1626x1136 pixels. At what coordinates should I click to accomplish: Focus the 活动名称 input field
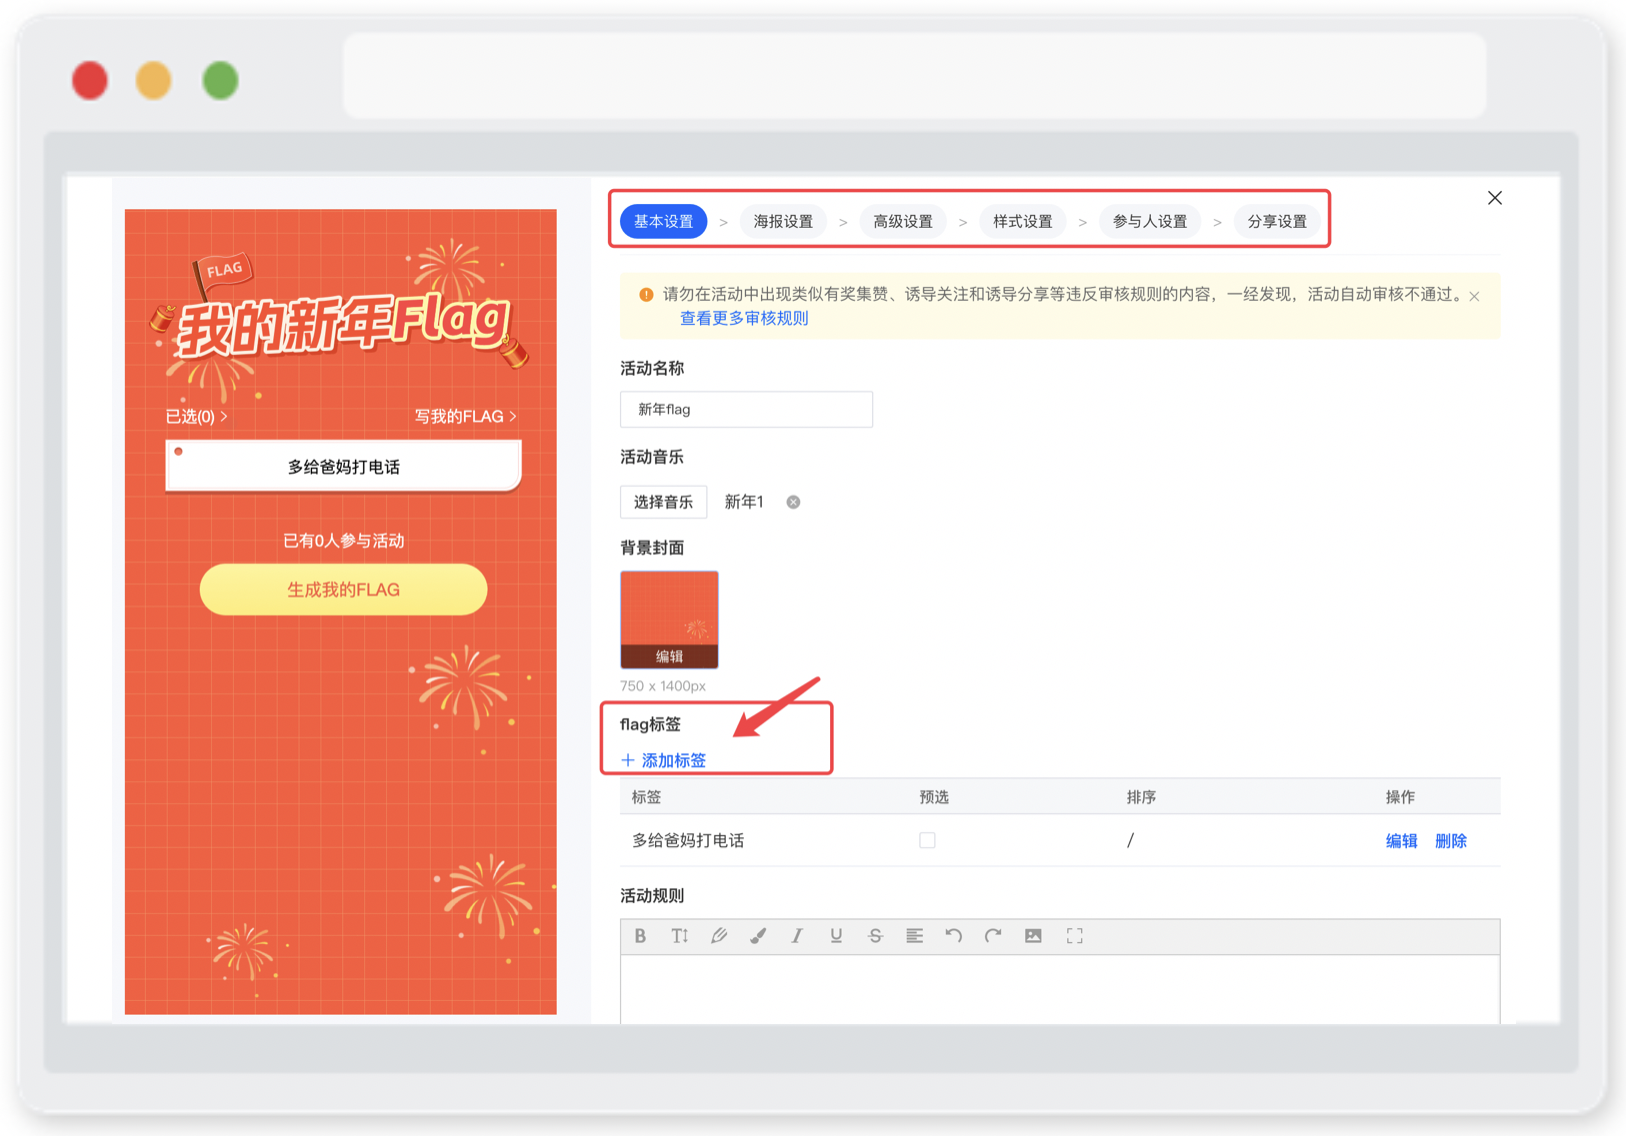coord(746,409)
